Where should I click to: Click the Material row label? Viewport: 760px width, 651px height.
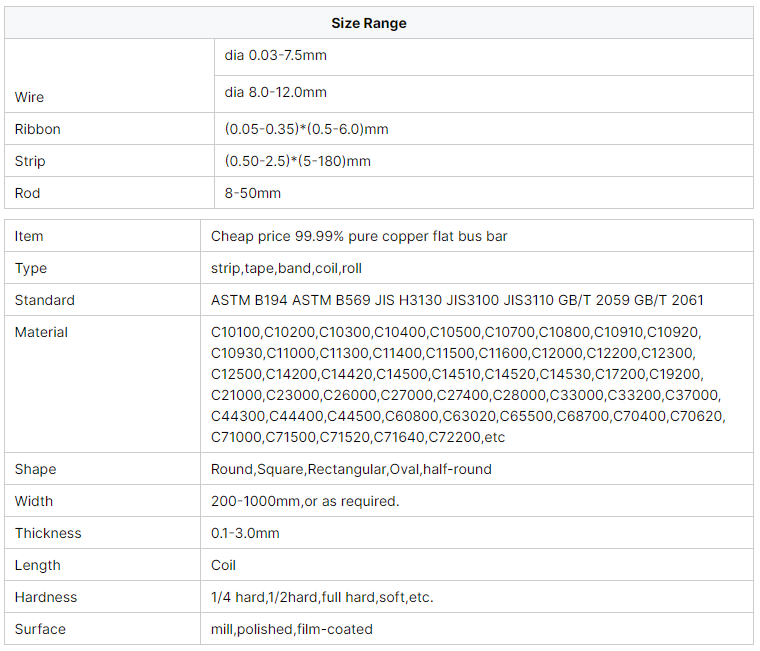point(41,332)
